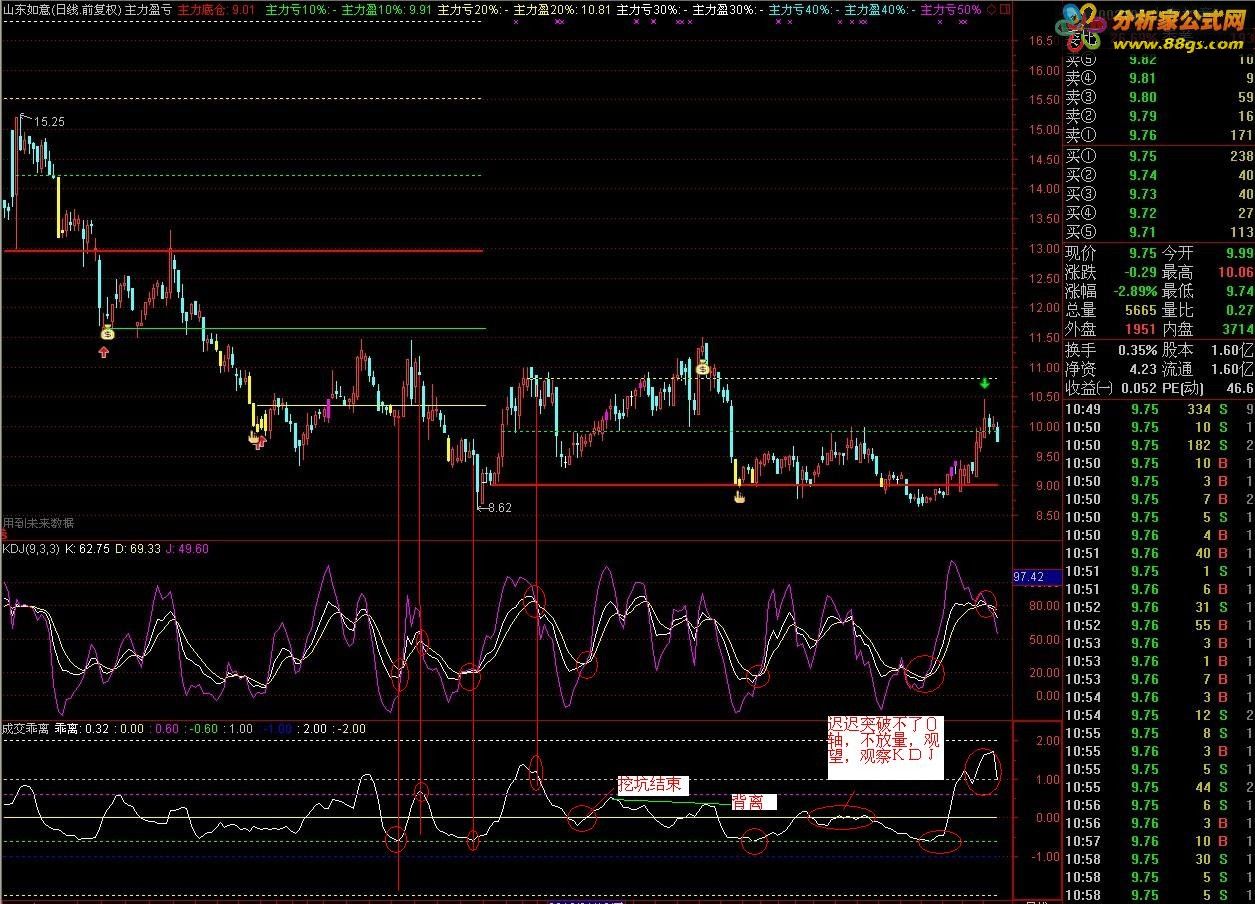Select the 买② 9.74 bid row
Image resolution: width=1255 pixels, height=904 pixels.
[x=1159, y=175]
